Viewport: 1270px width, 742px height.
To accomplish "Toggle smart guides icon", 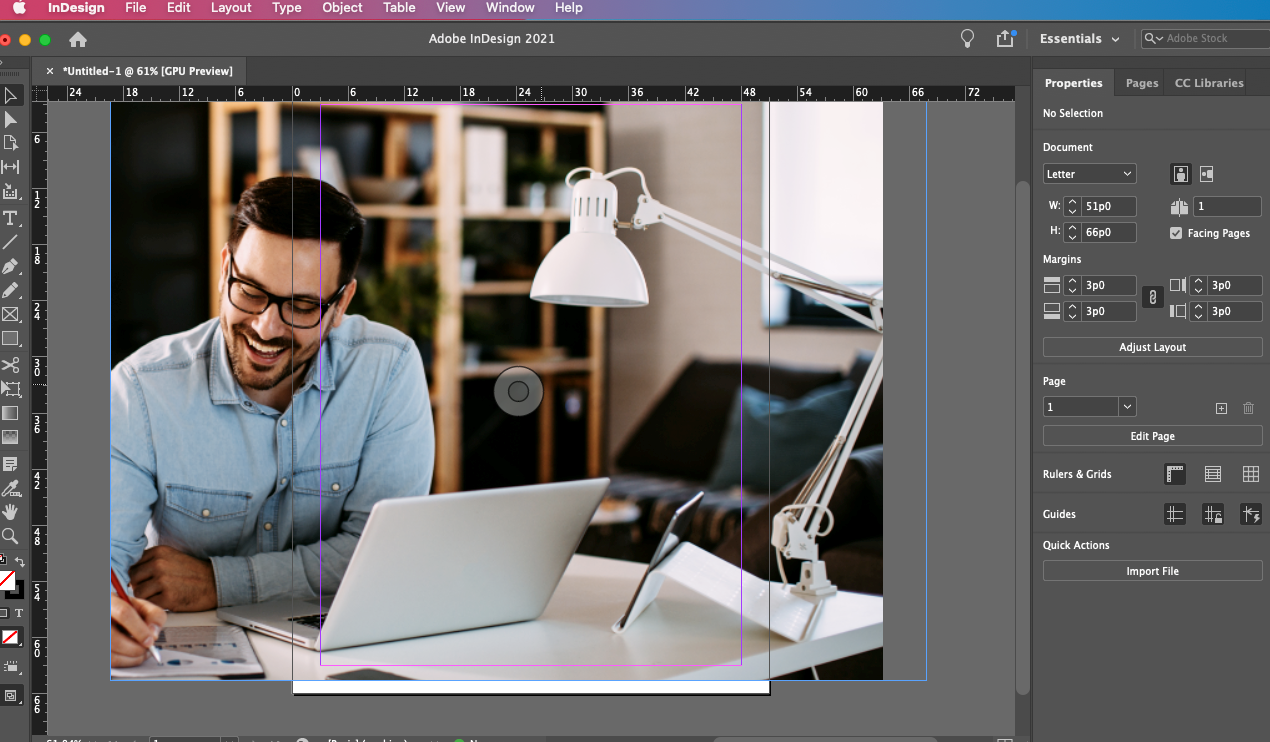I will [x=1250, y=514].
